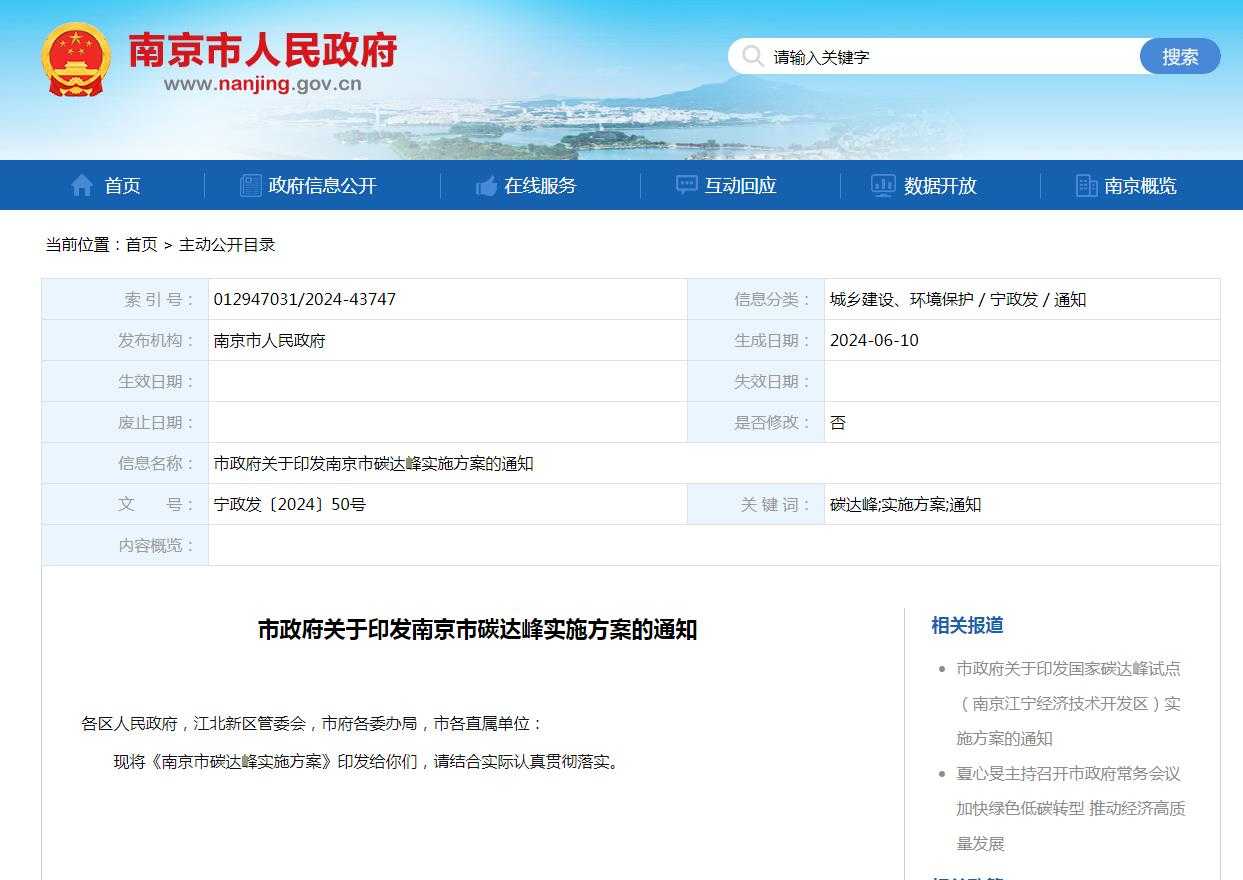Open the 夏心旻主持召开市政府常务会议 related link
The image size is (1243, 880).
point(1068,808)
